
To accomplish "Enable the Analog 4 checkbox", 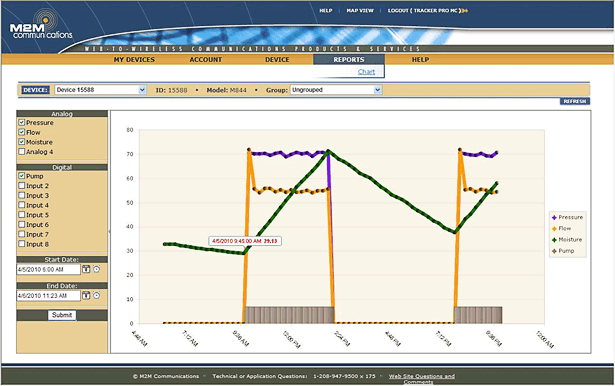I will [x=22, y=151].
